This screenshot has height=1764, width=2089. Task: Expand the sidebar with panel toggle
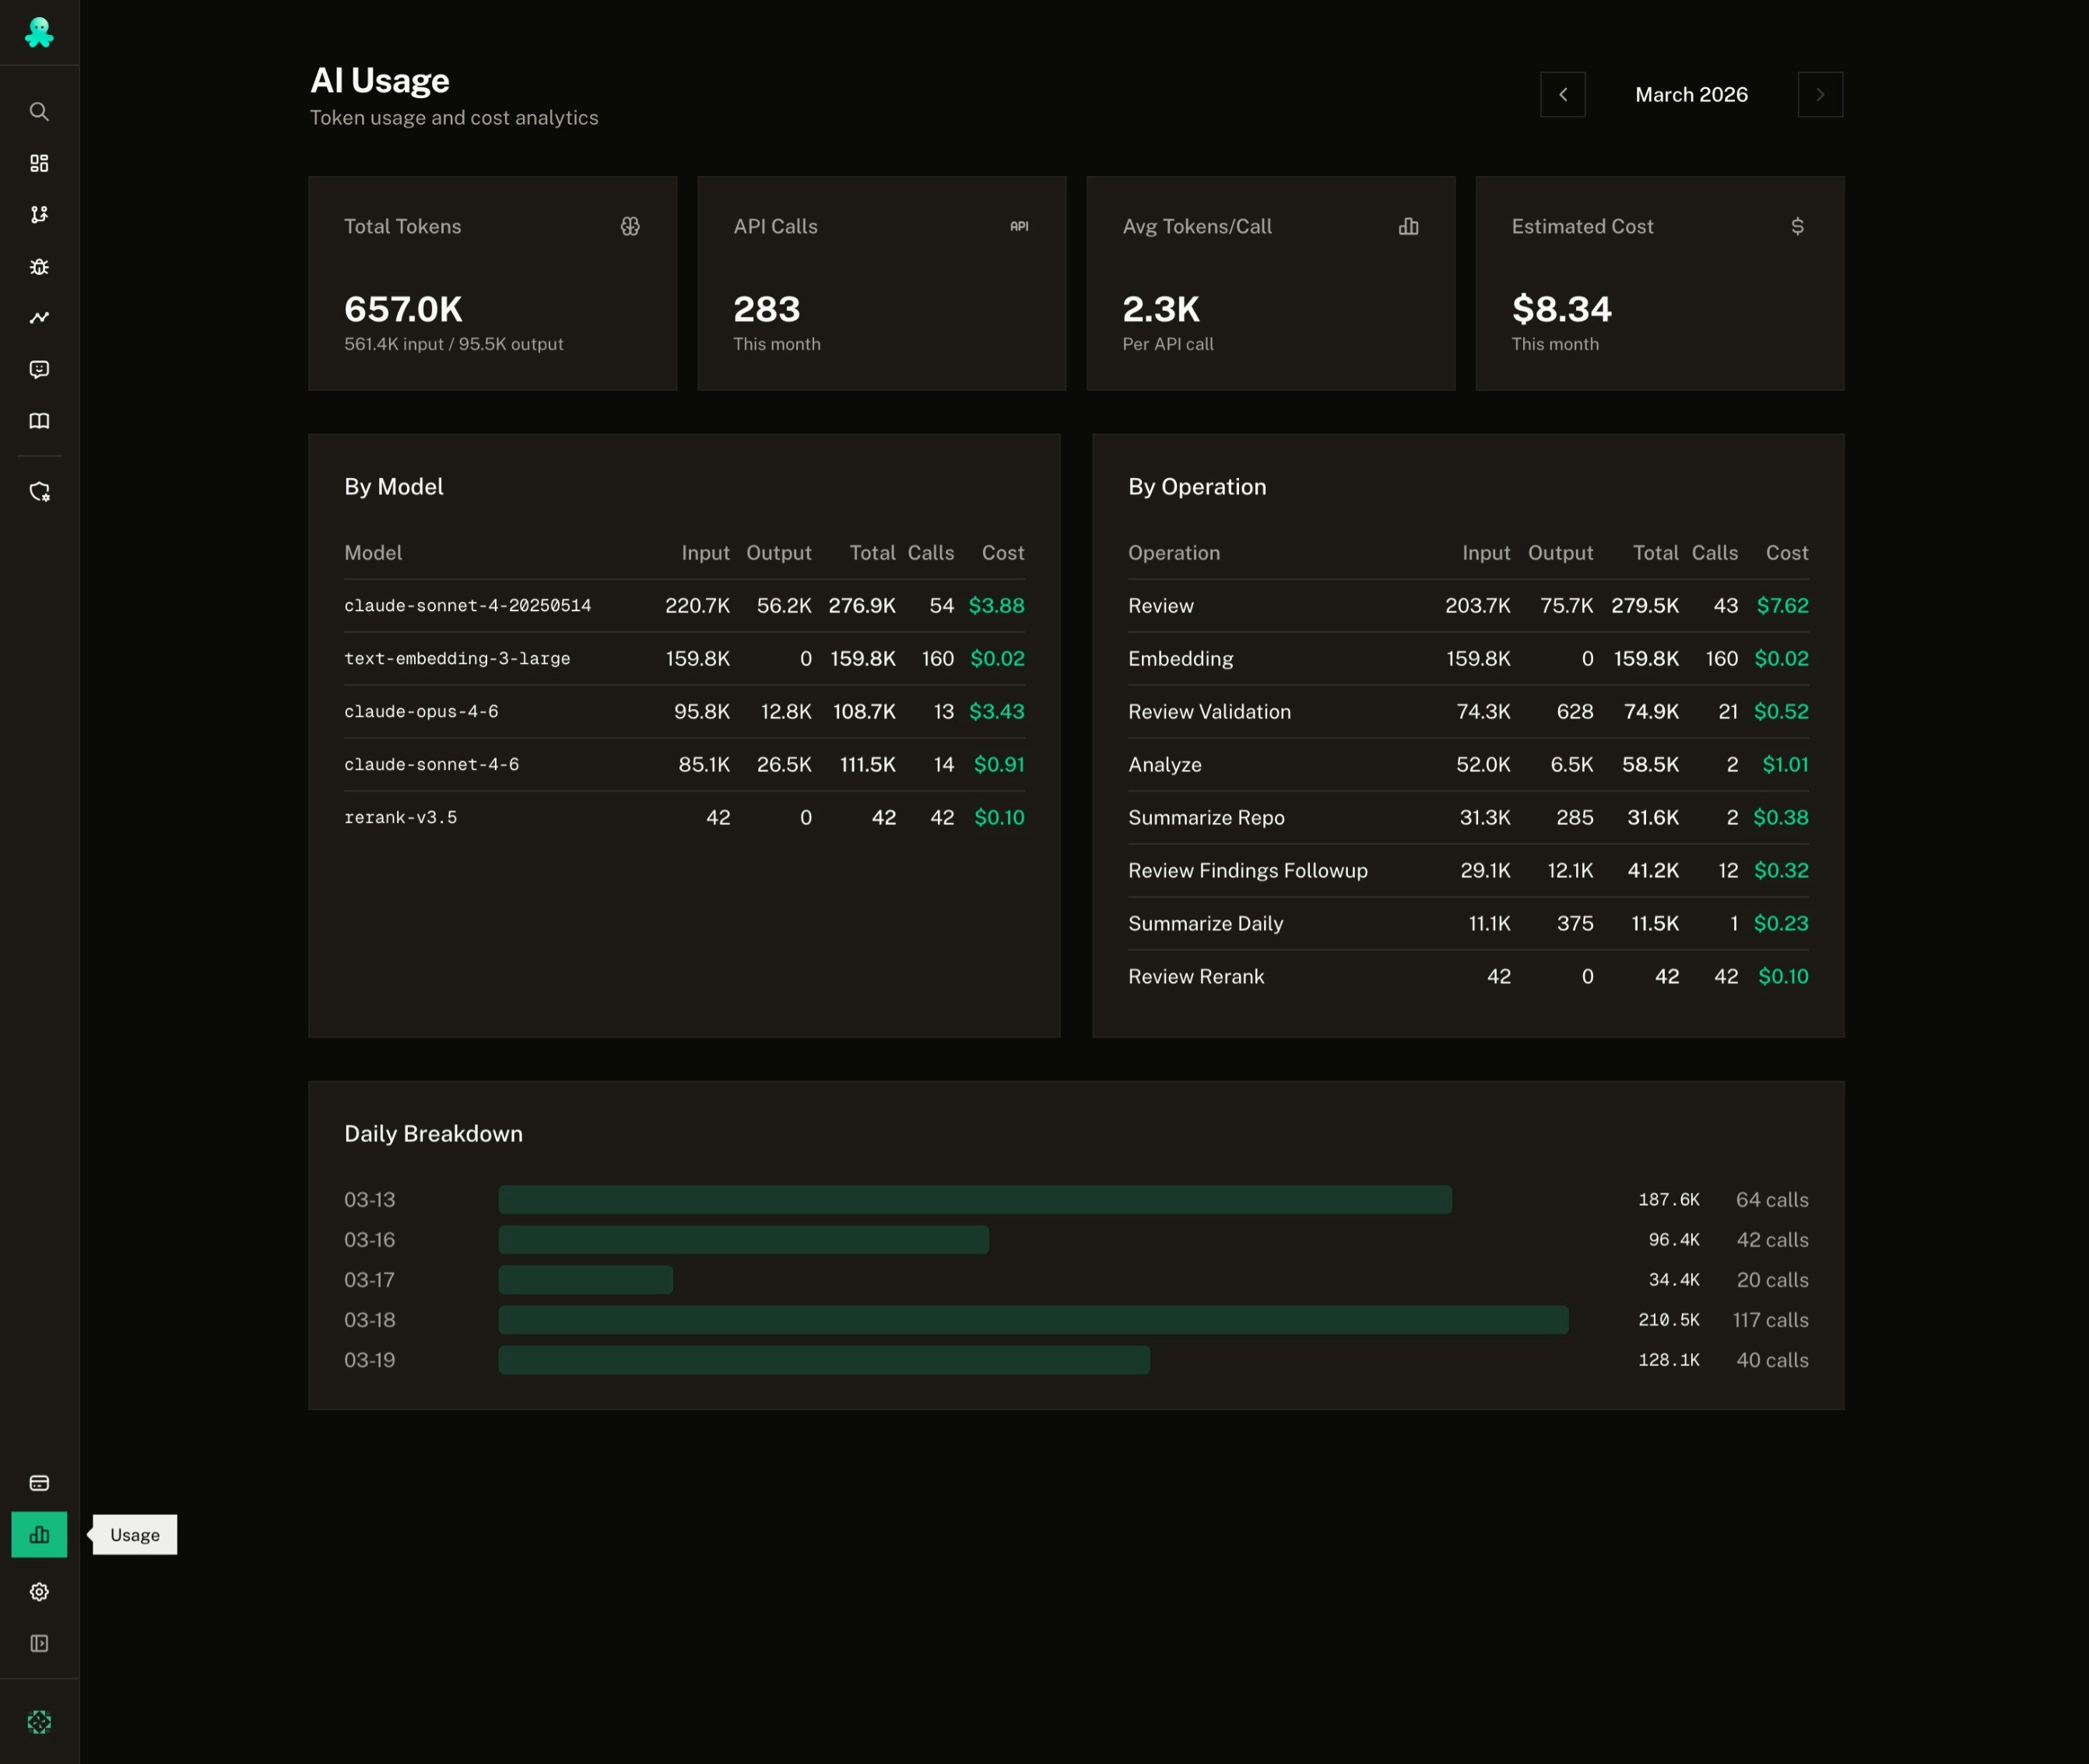coord(39,1644)
